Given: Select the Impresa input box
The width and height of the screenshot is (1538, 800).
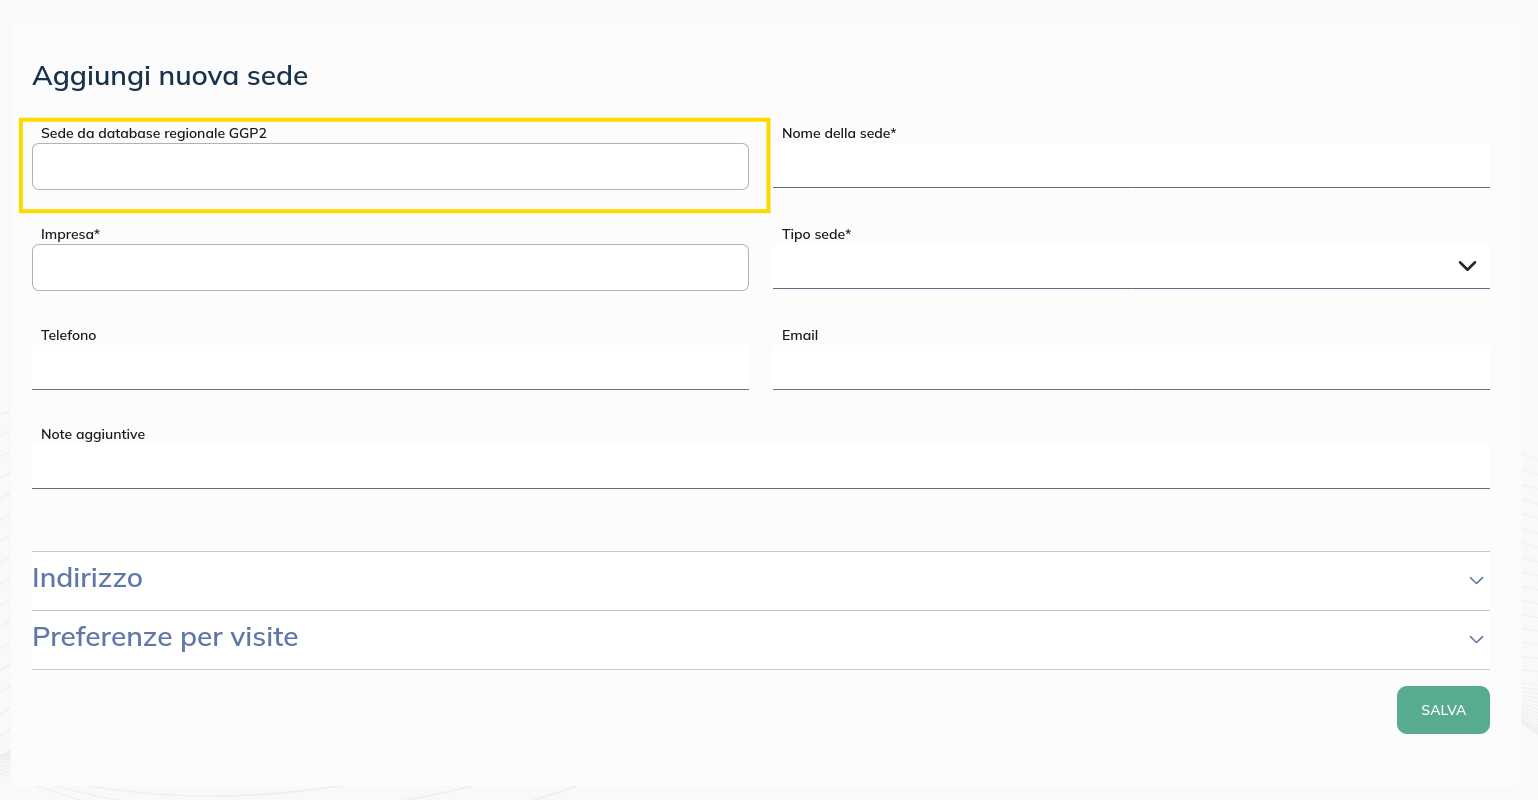Looking at the screenshot, I should (390, 268).
